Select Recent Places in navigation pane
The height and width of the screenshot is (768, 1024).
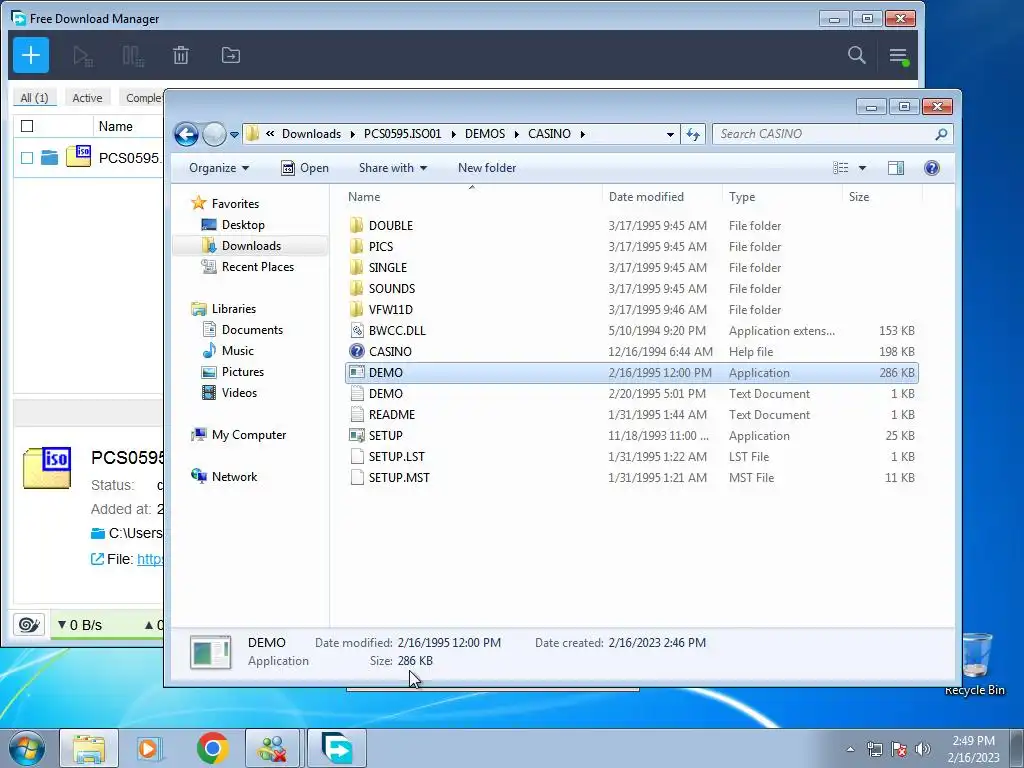click(257, 266)
